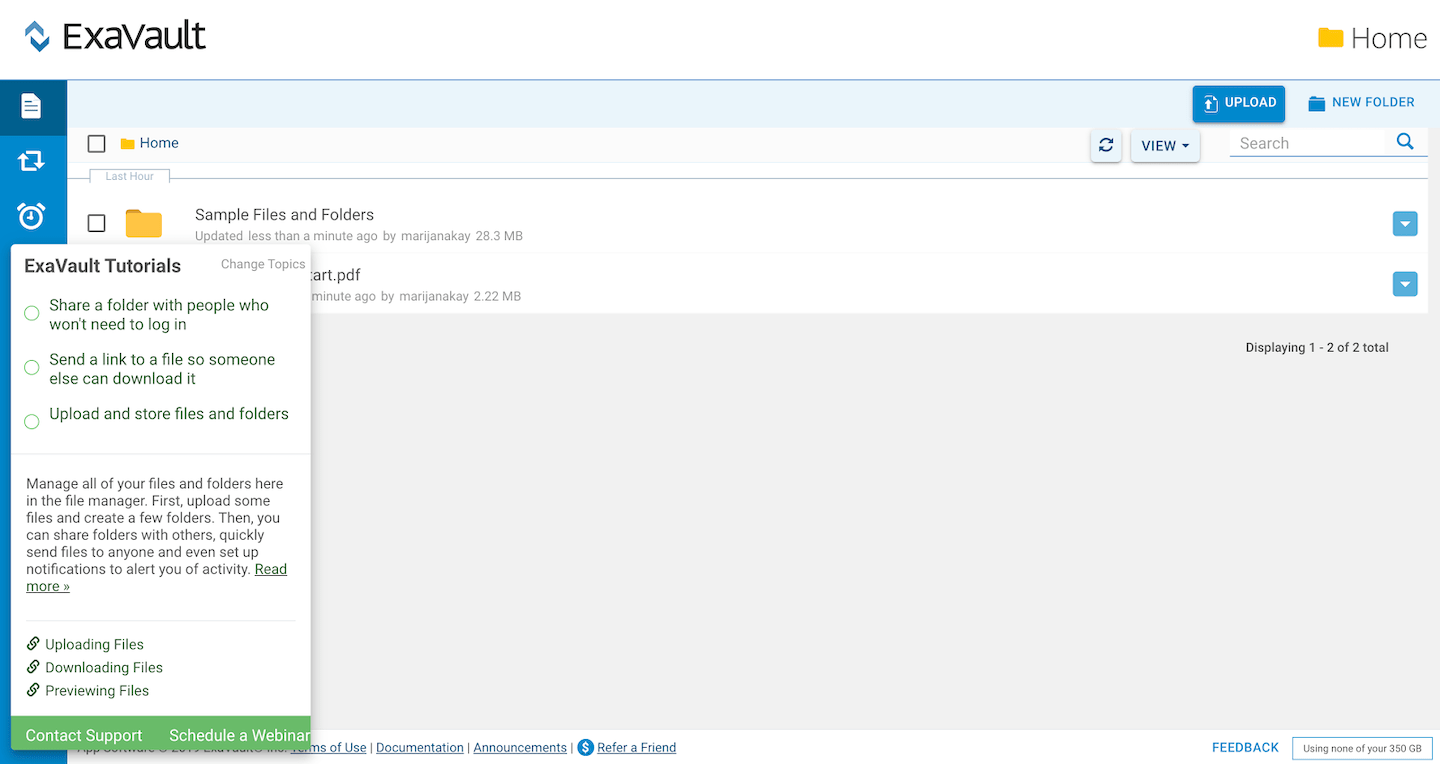Click the 'Using none of your 350 GB' box
Screen dimensions: 1440x764
click(1362, 748)
